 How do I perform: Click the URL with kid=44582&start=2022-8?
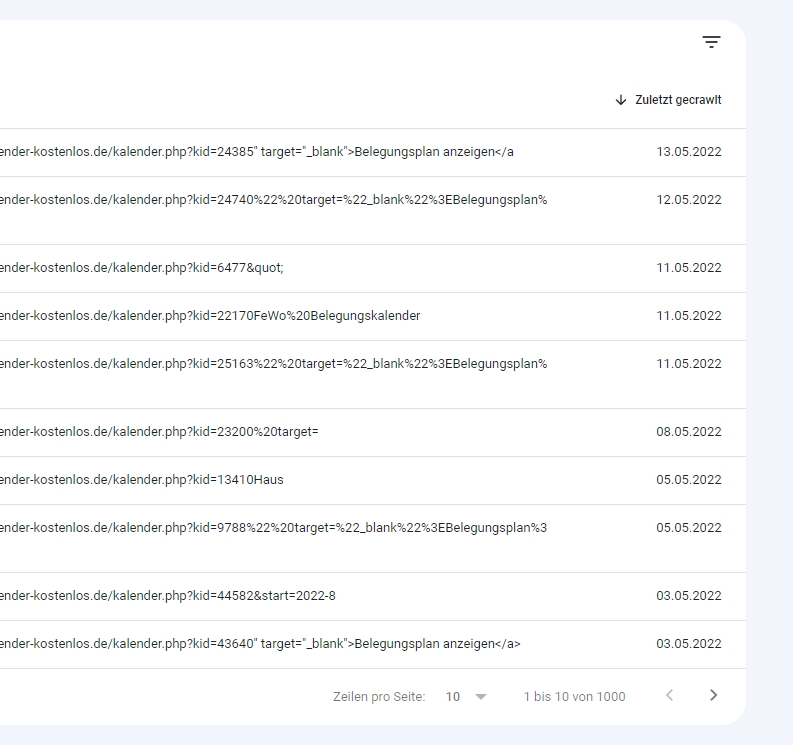point(168,596)
